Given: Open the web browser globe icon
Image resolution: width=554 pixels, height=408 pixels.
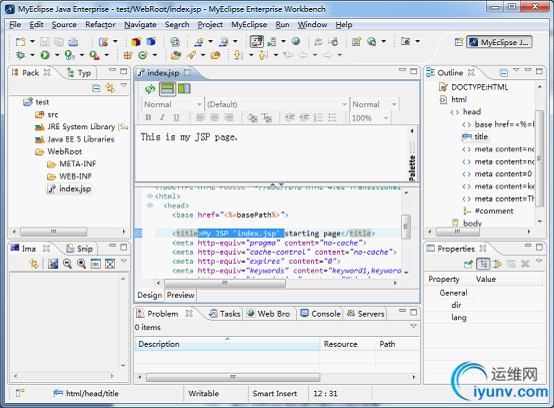Looking at the screenshot, I should pyautogui.click(x=296, y=41).
